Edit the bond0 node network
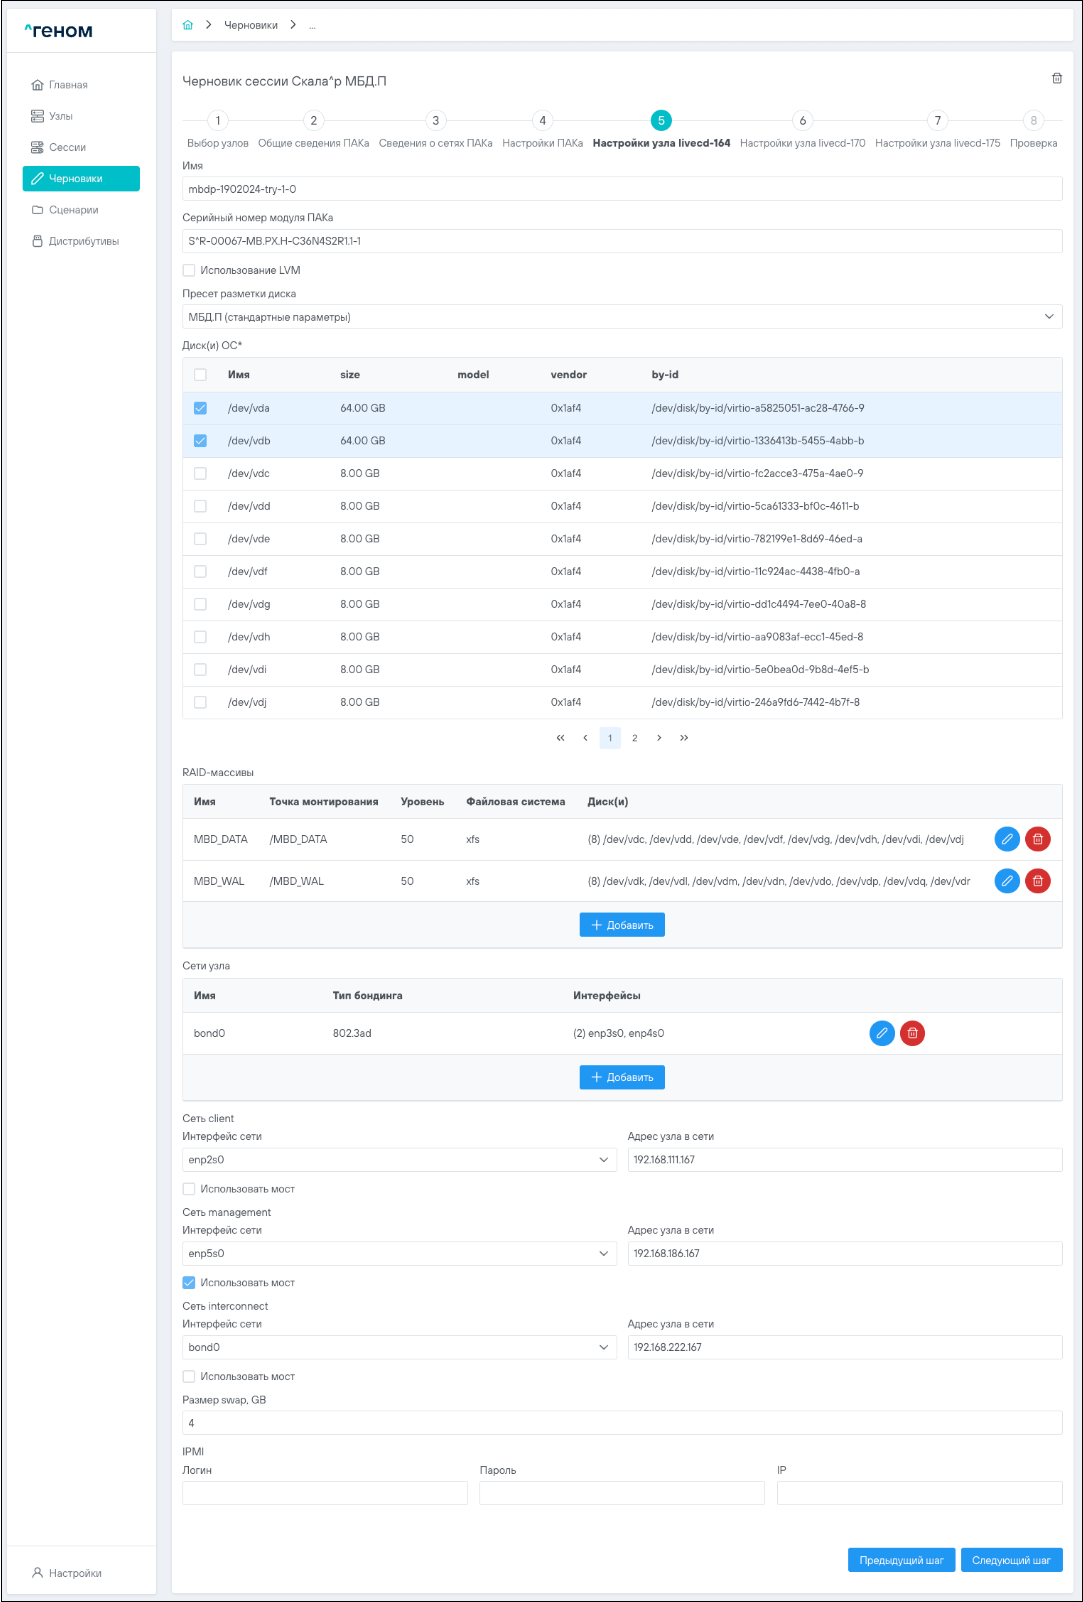 click(881, 1033)
